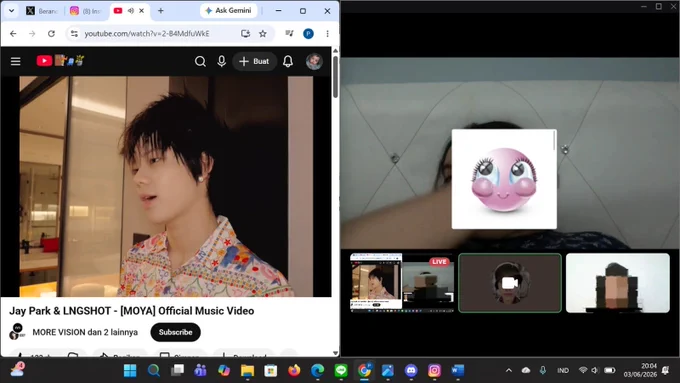Open Microsoft Teams taskbar icon
The height and width of the screenshot is (383, 680).
point(200,370)
